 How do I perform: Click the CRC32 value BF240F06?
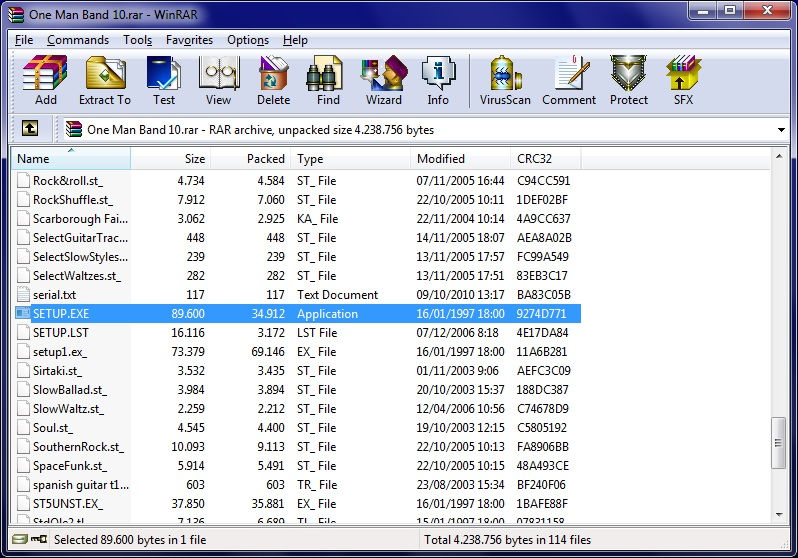[541, 485]
